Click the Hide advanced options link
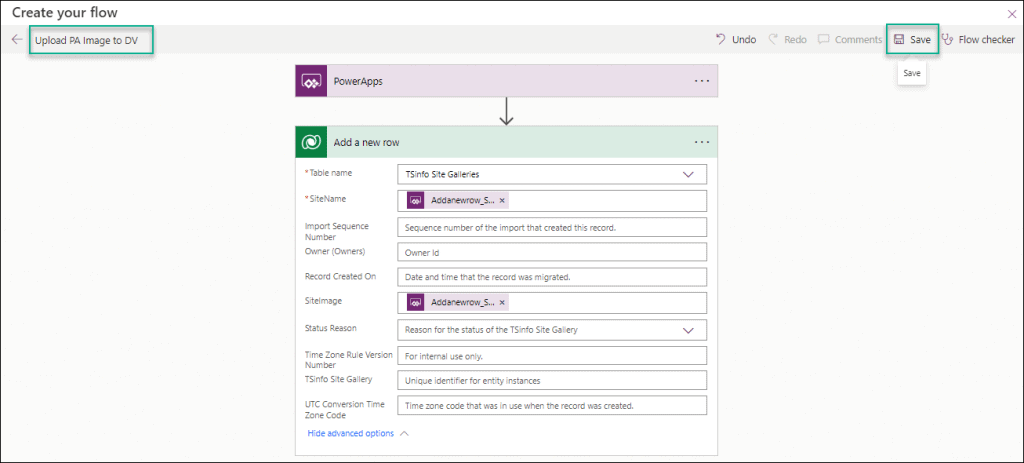 (x=350, y=433)
